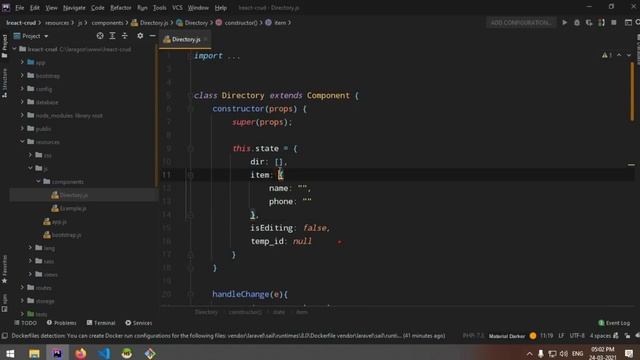640x360 pixels.
Task: Toggle the TODO tool window
Action: [x=25, y=323]
